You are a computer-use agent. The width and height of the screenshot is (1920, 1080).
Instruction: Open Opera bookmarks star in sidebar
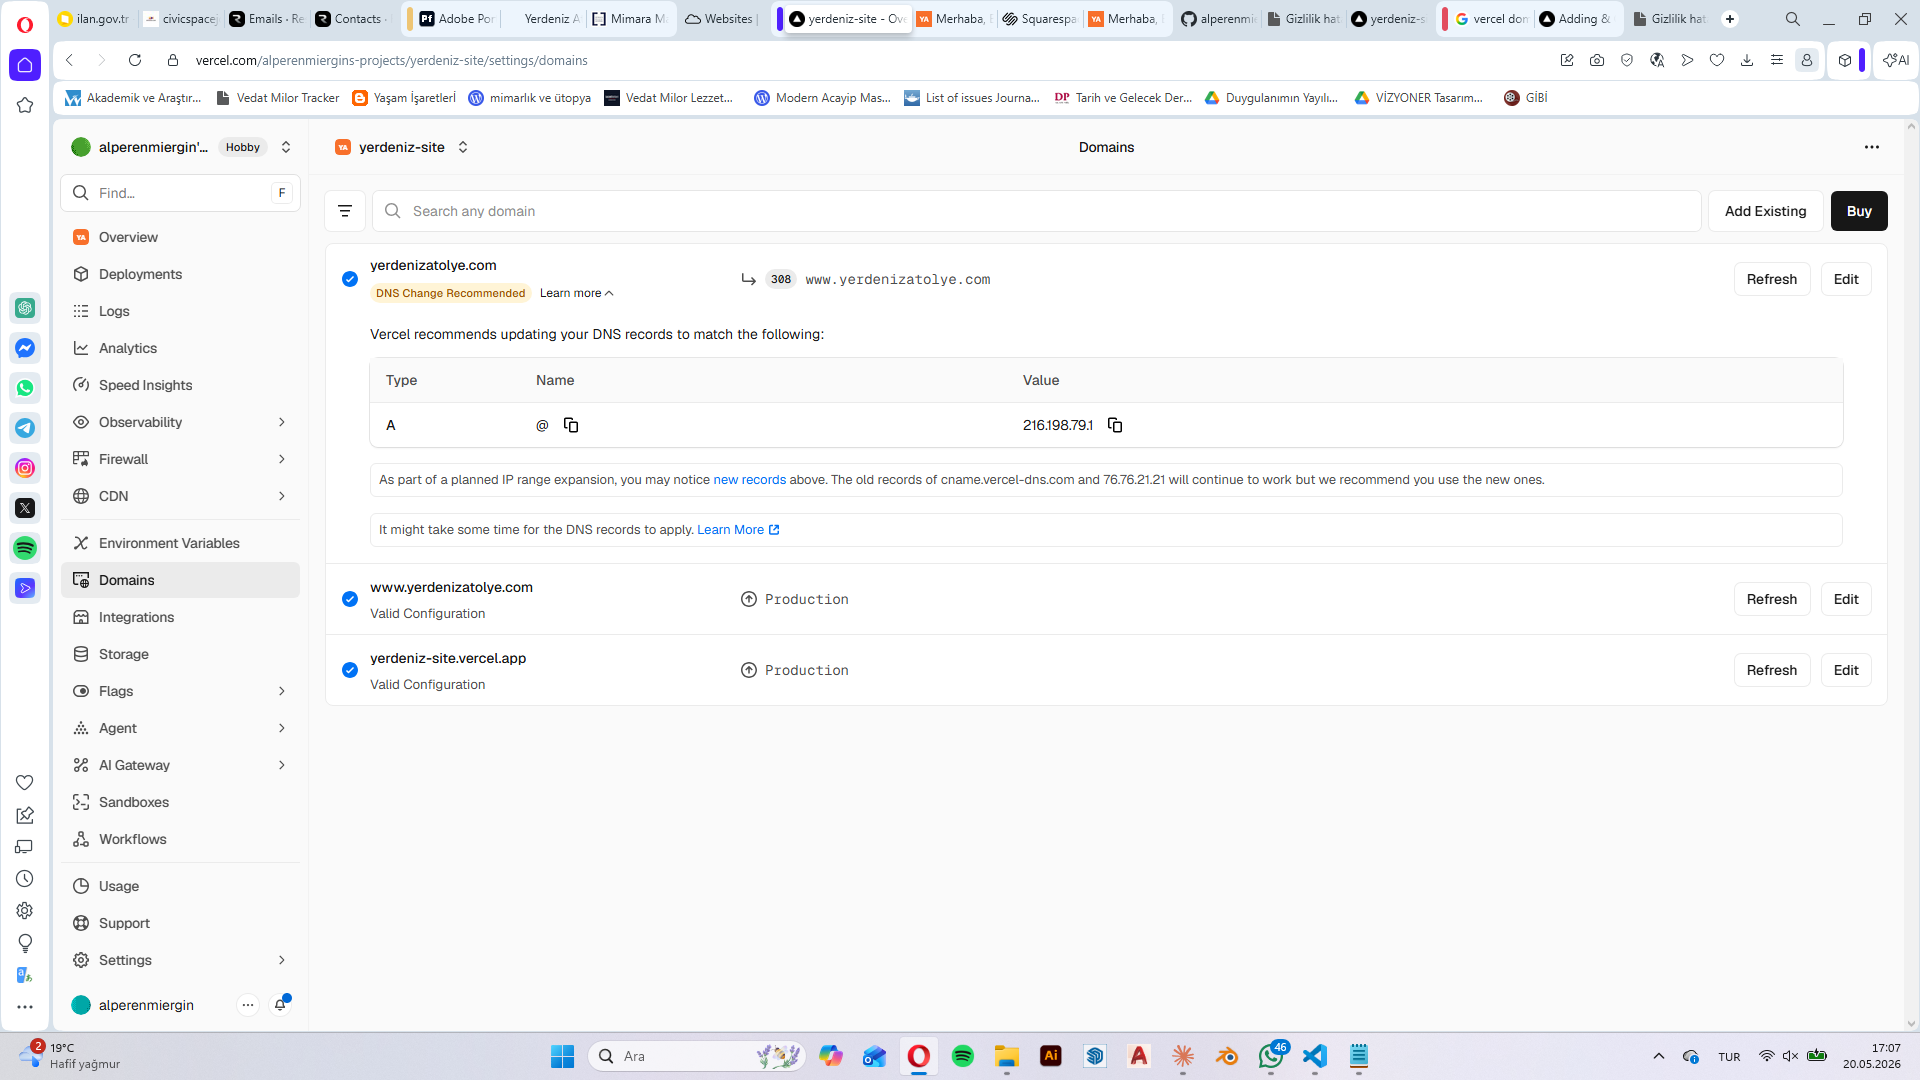coord(25,105)
